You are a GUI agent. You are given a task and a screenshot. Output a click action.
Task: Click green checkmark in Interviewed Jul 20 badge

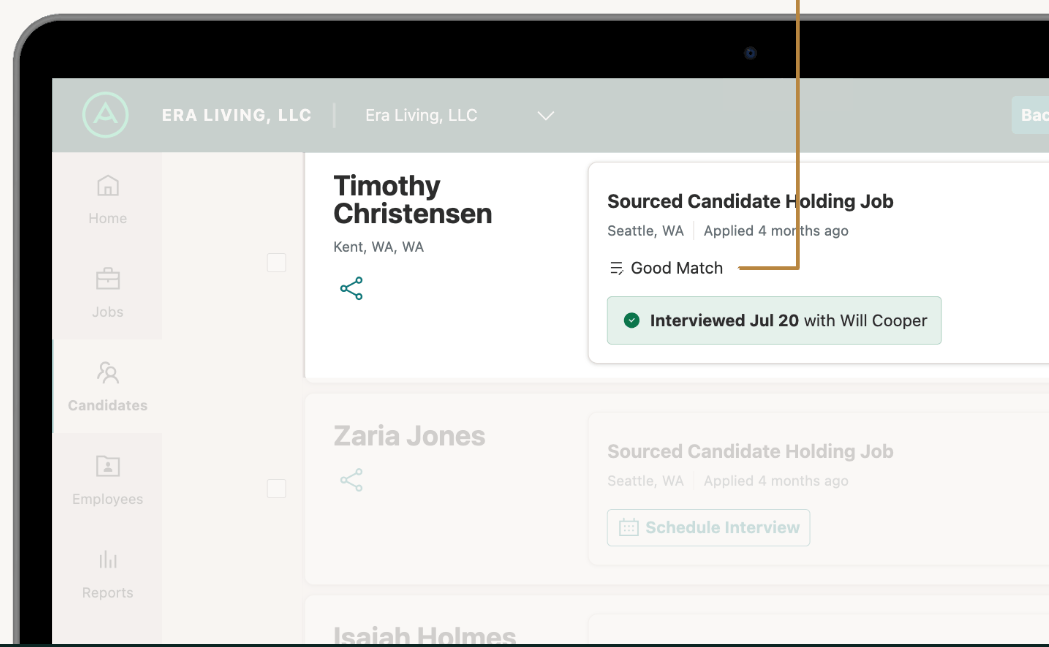pos(631,321)
